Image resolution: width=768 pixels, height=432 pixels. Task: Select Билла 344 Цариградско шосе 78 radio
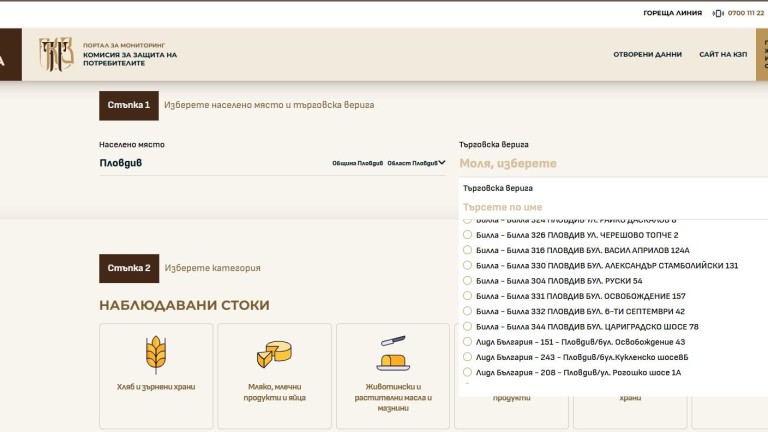pos(467,326)
